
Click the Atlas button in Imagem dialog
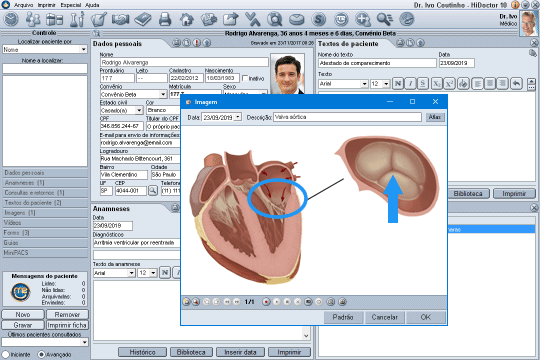pos(435,117)
